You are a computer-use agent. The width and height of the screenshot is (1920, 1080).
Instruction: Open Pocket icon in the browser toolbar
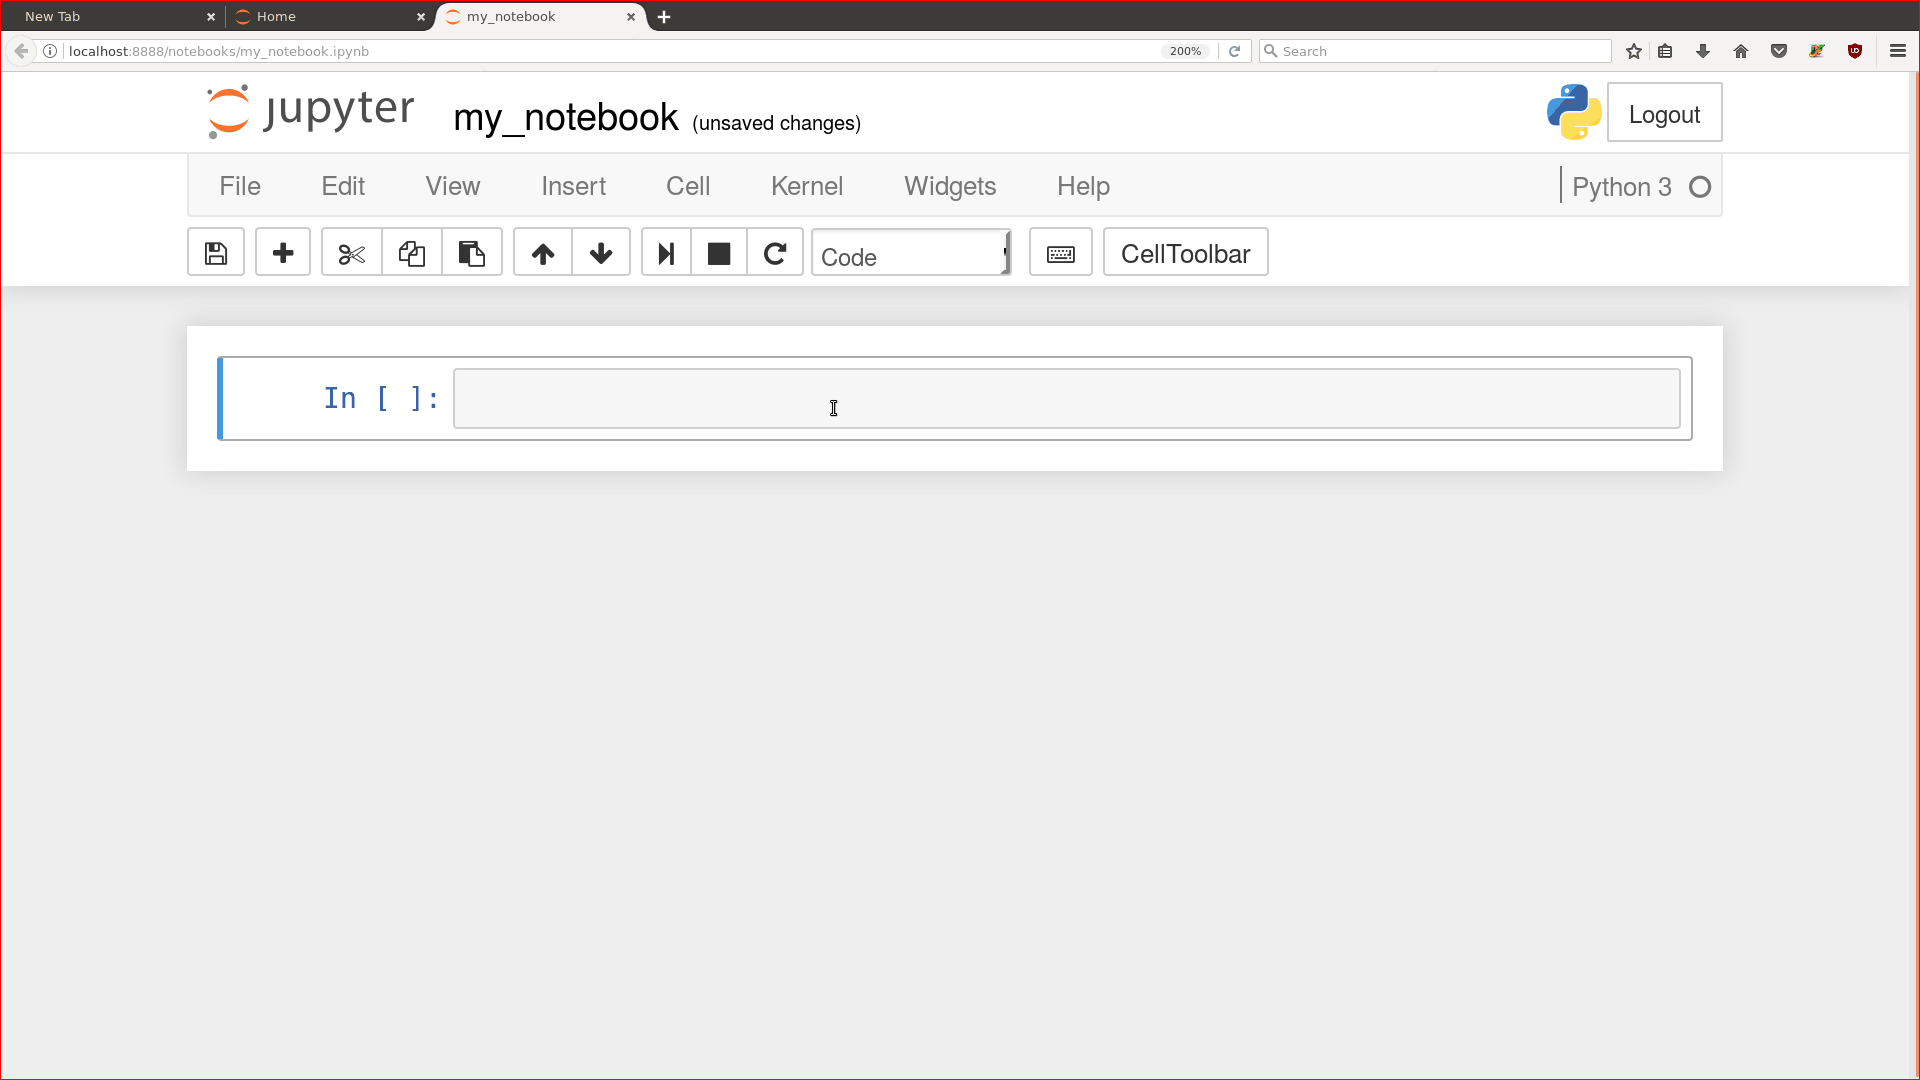click(x=1779, y=51)
